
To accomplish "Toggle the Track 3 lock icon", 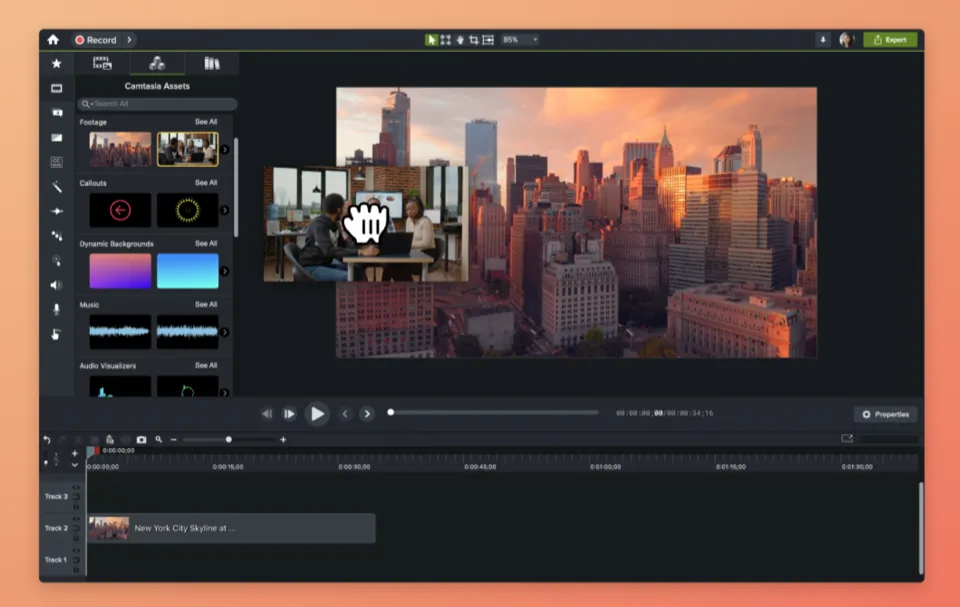I will coord(77,507).
